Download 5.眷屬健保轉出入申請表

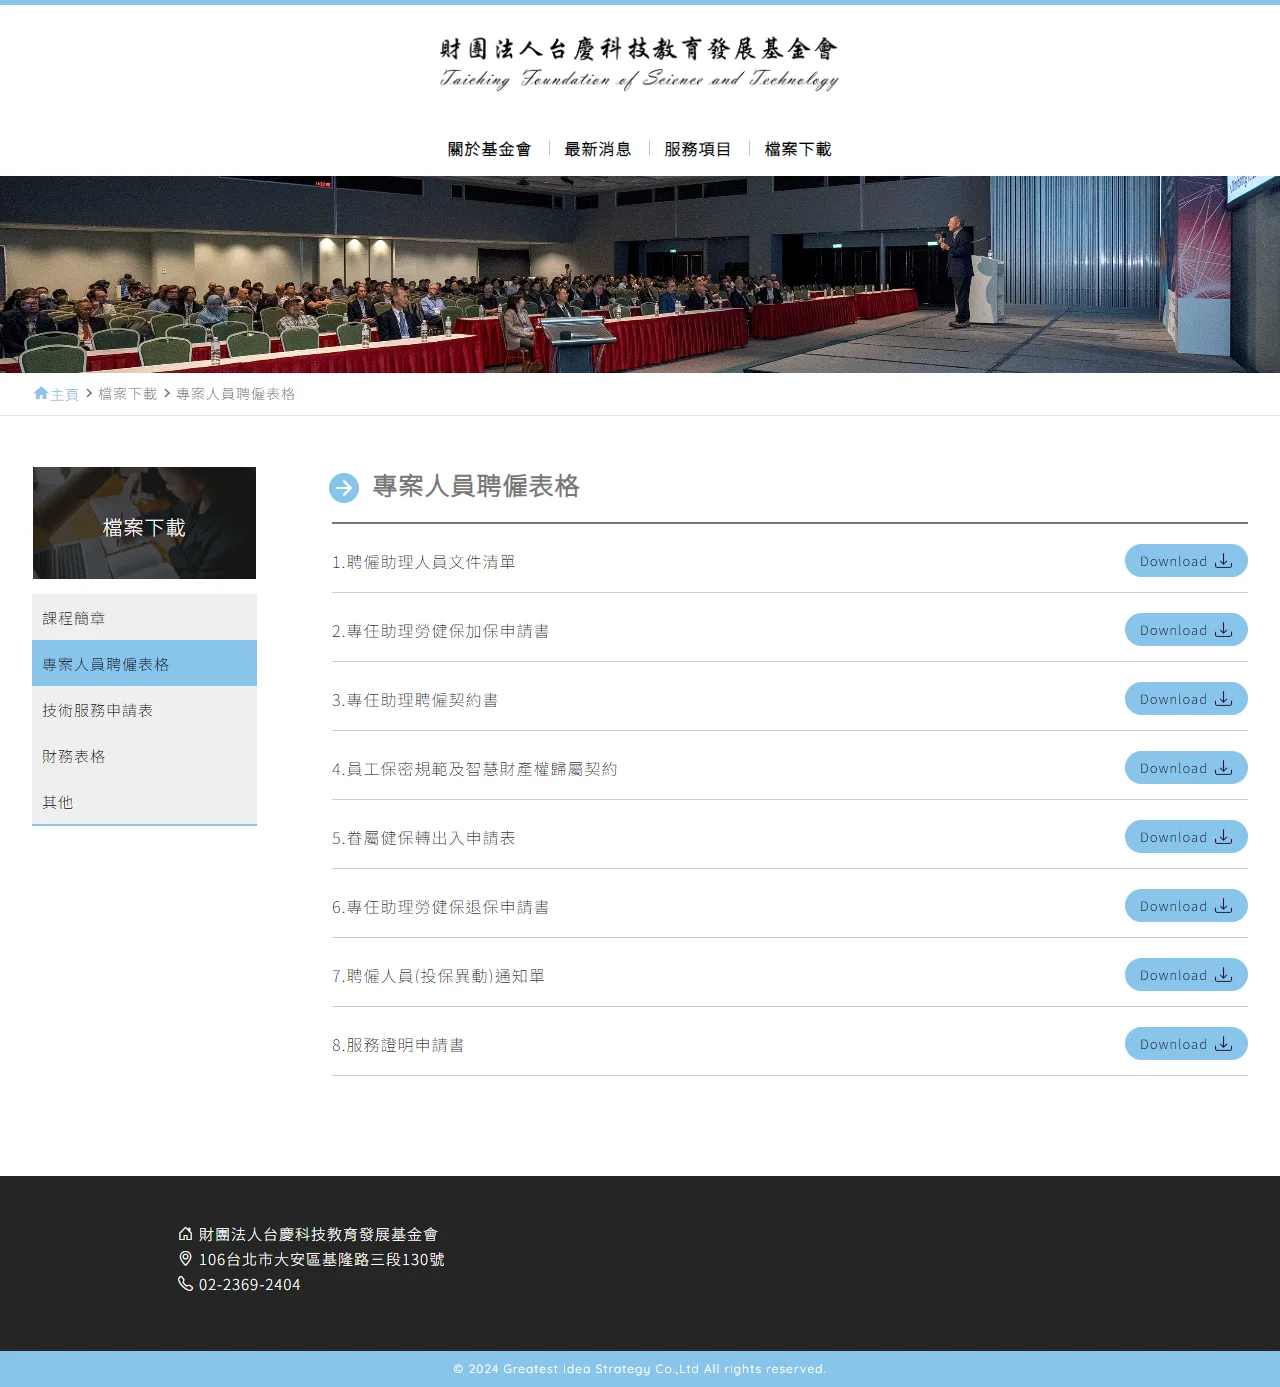tap(1186, 837)
